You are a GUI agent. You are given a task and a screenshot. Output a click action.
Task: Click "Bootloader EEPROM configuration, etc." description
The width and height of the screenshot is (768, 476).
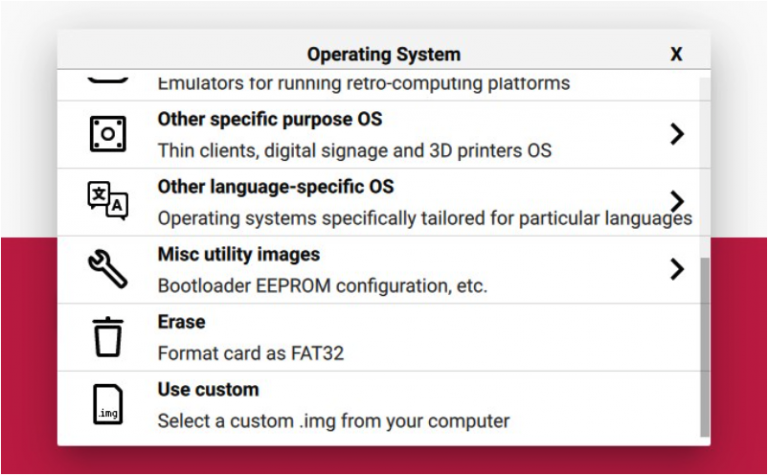coord(322,286)
